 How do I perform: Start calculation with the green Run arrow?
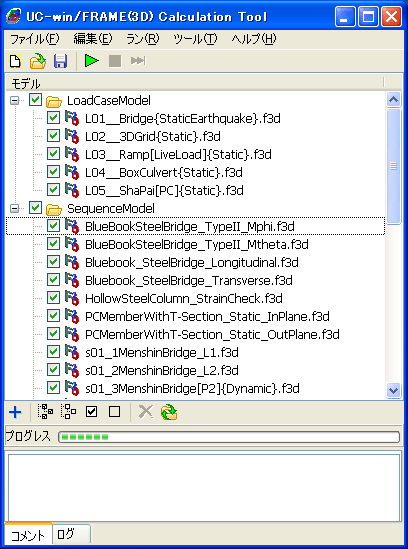click(x=92, y=61)
